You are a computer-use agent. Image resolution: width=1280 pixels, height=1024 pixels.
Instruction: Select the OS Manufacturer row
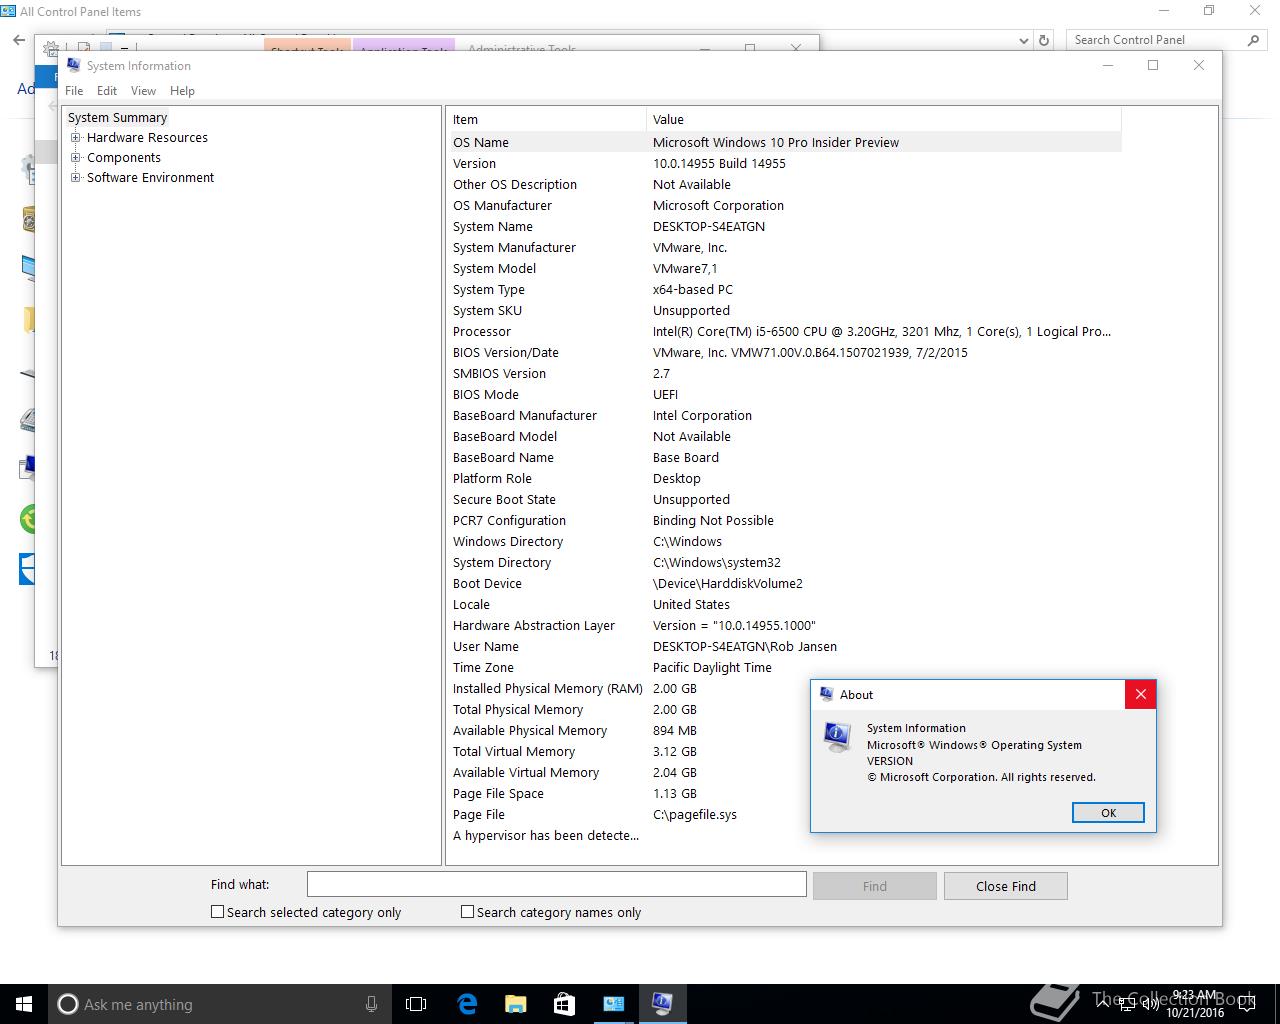[x=785, y=206]
